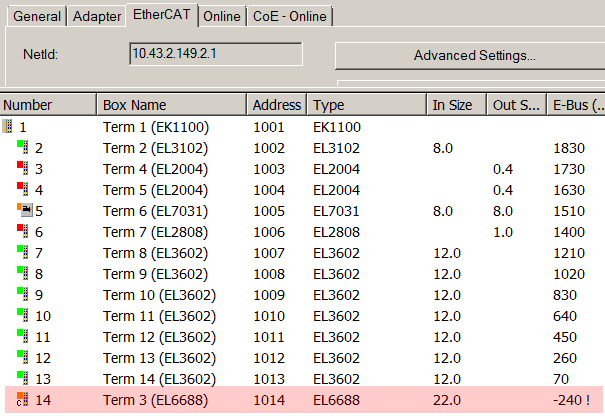Image resolution: width=605 pixels, height=418 pixels.
Task: Click the EL6688 icon in row 14
Action: point(23,400)
